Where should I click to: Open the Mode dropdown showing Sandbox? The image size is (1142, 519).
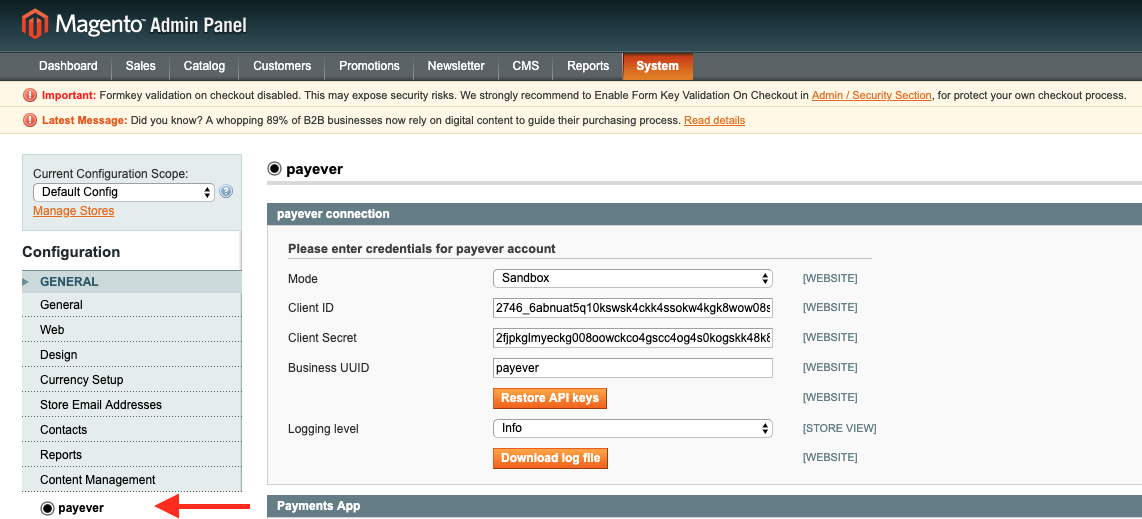[x=632, y=278]
